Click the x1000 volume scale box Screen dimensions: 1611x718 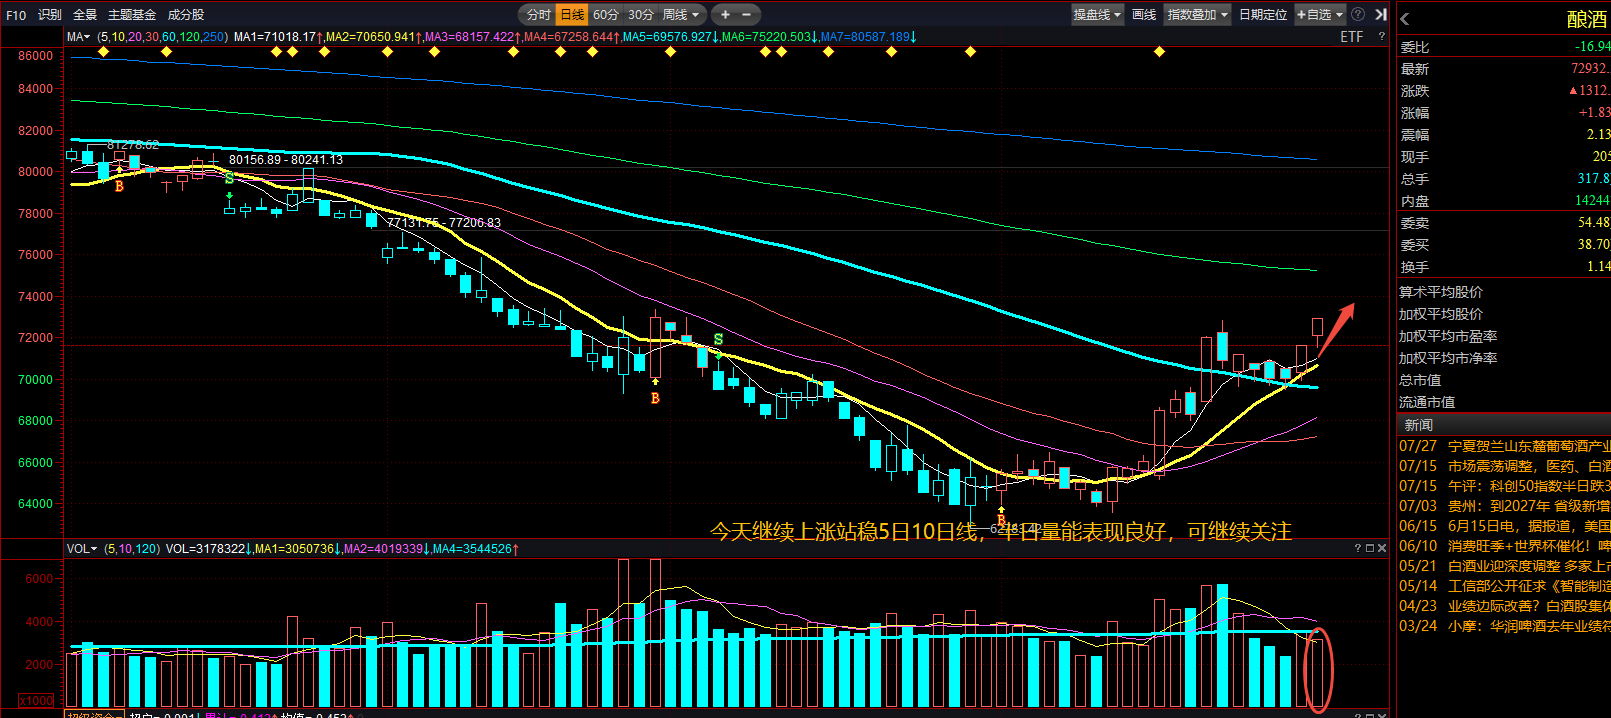[36, 701]
